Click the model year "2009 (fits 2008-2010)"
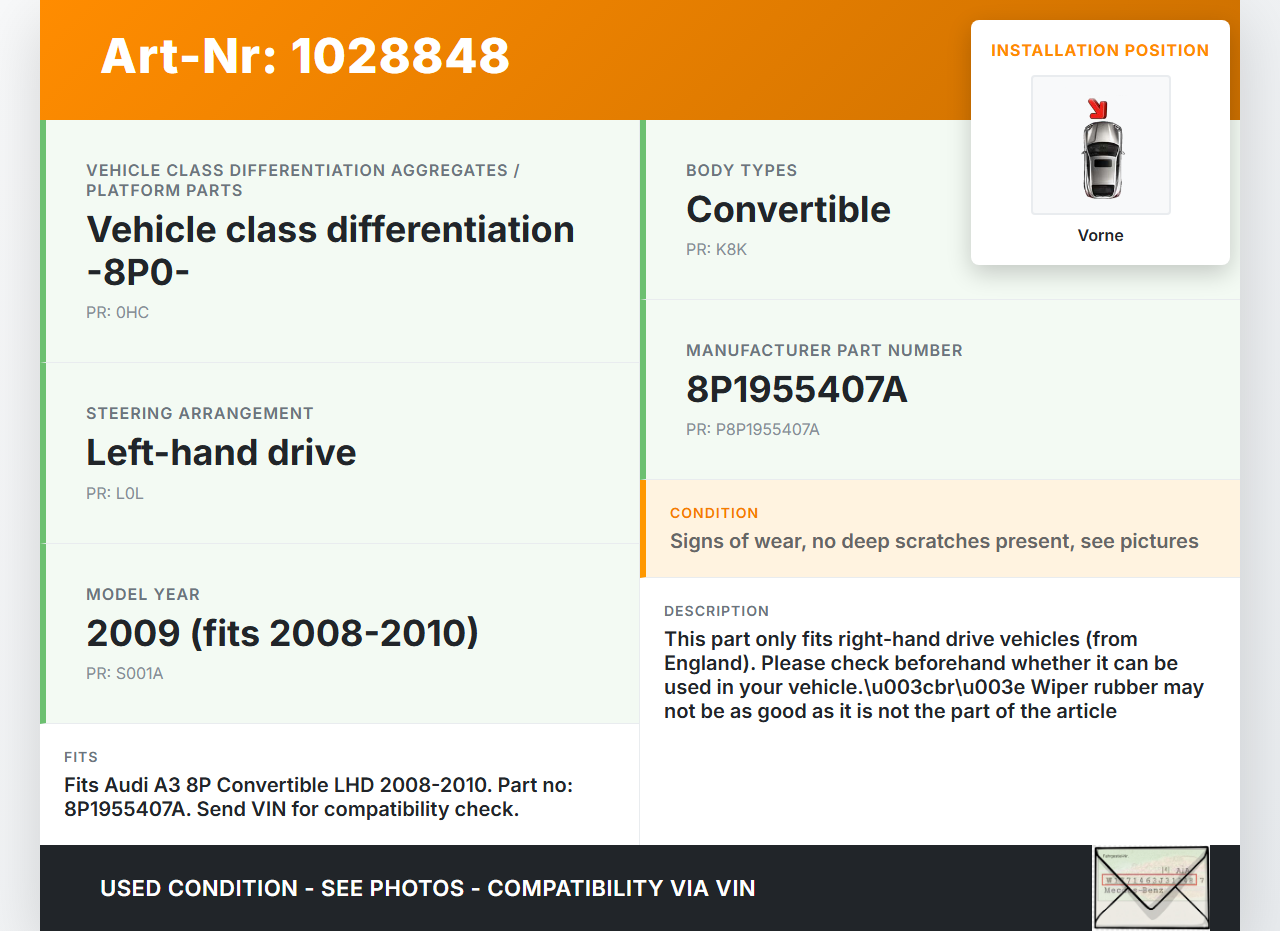 coord(282,633)
